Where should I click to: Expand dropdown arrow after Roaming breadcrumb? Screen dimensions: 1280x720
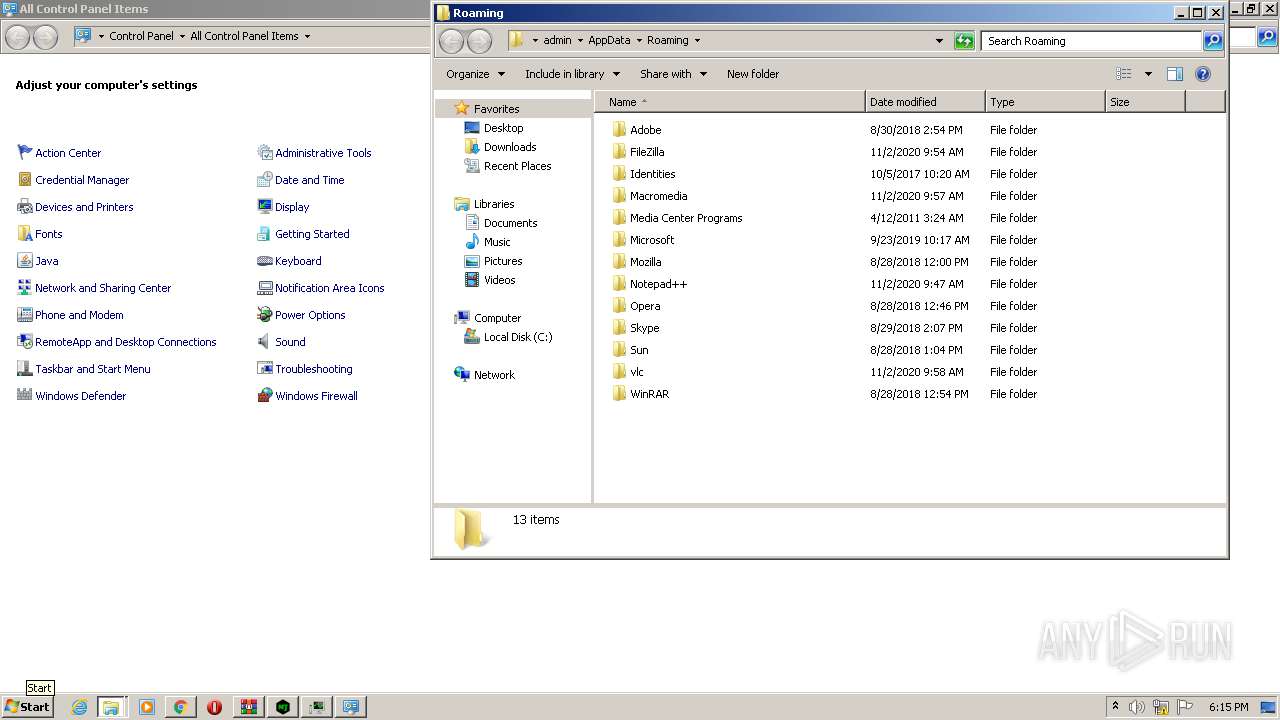tap(697, 41)
